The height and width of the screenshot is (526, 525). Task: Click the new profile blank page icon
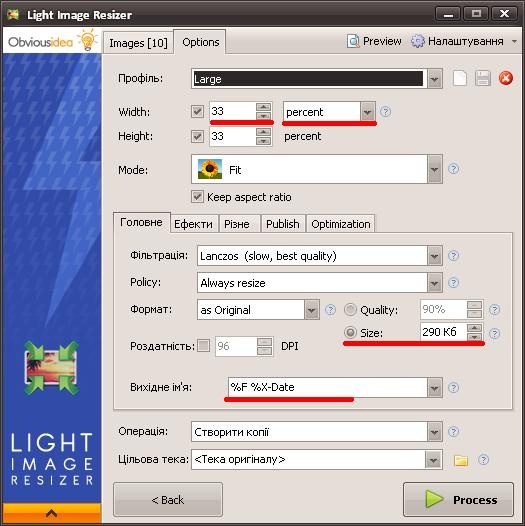click(x=460, y=78)
